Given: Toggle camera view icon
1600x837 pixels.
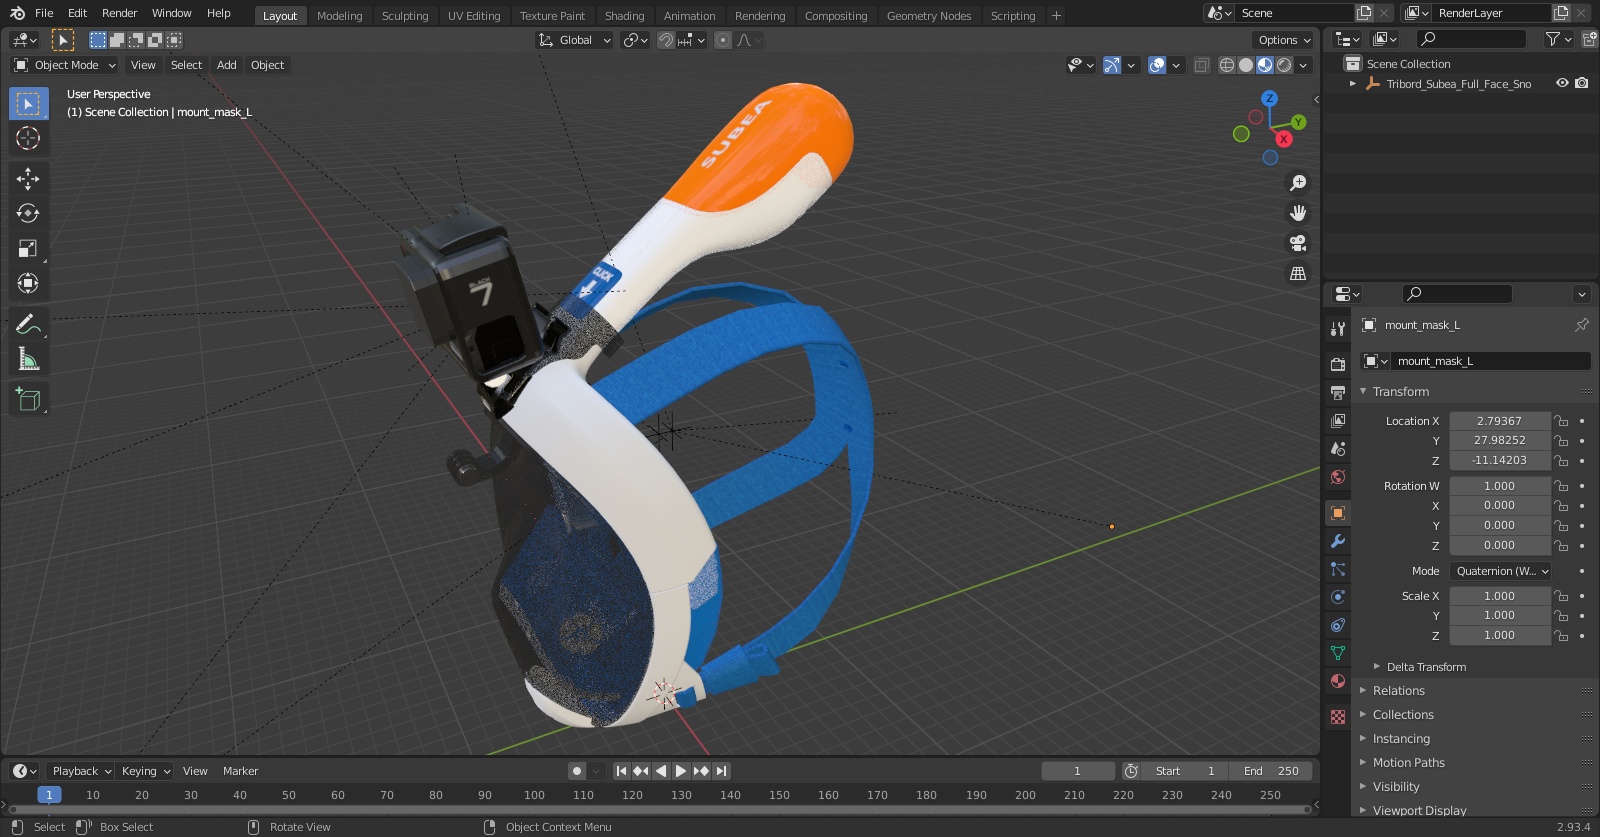Looking at the screenshot, I should click(x=1298, y=243).
